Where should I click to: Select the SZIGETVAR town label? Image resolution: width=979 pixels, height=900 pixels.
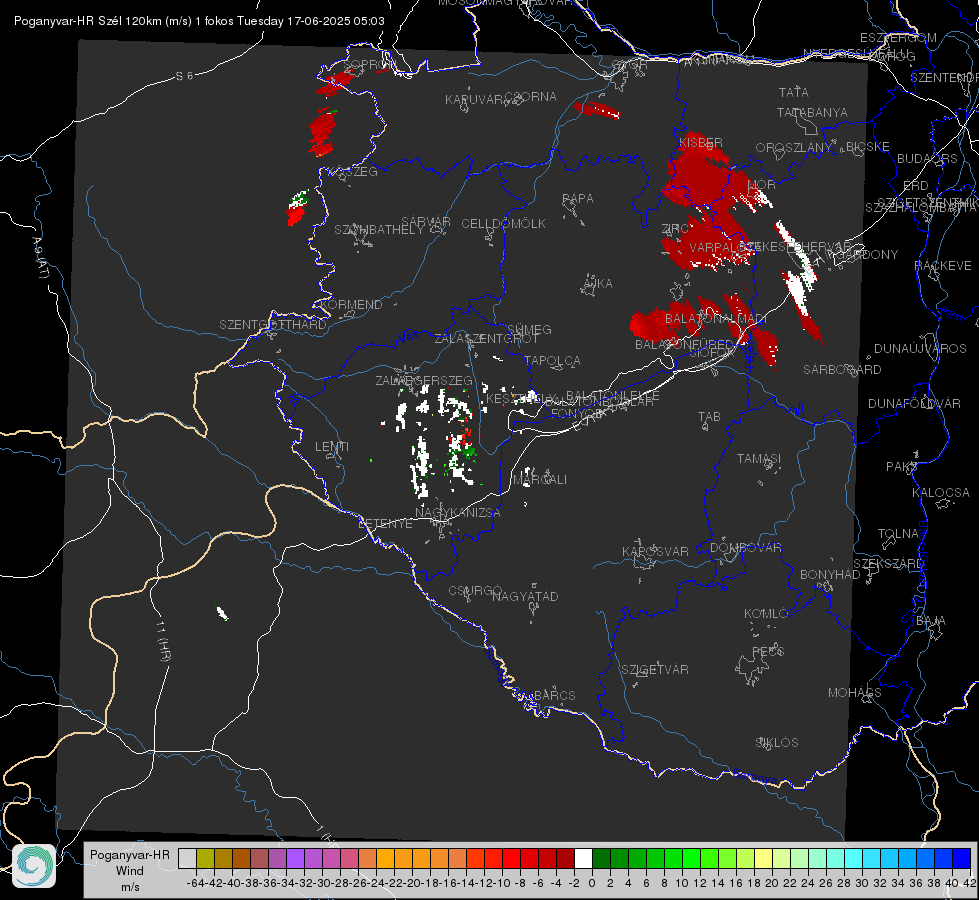click(655, 670)
